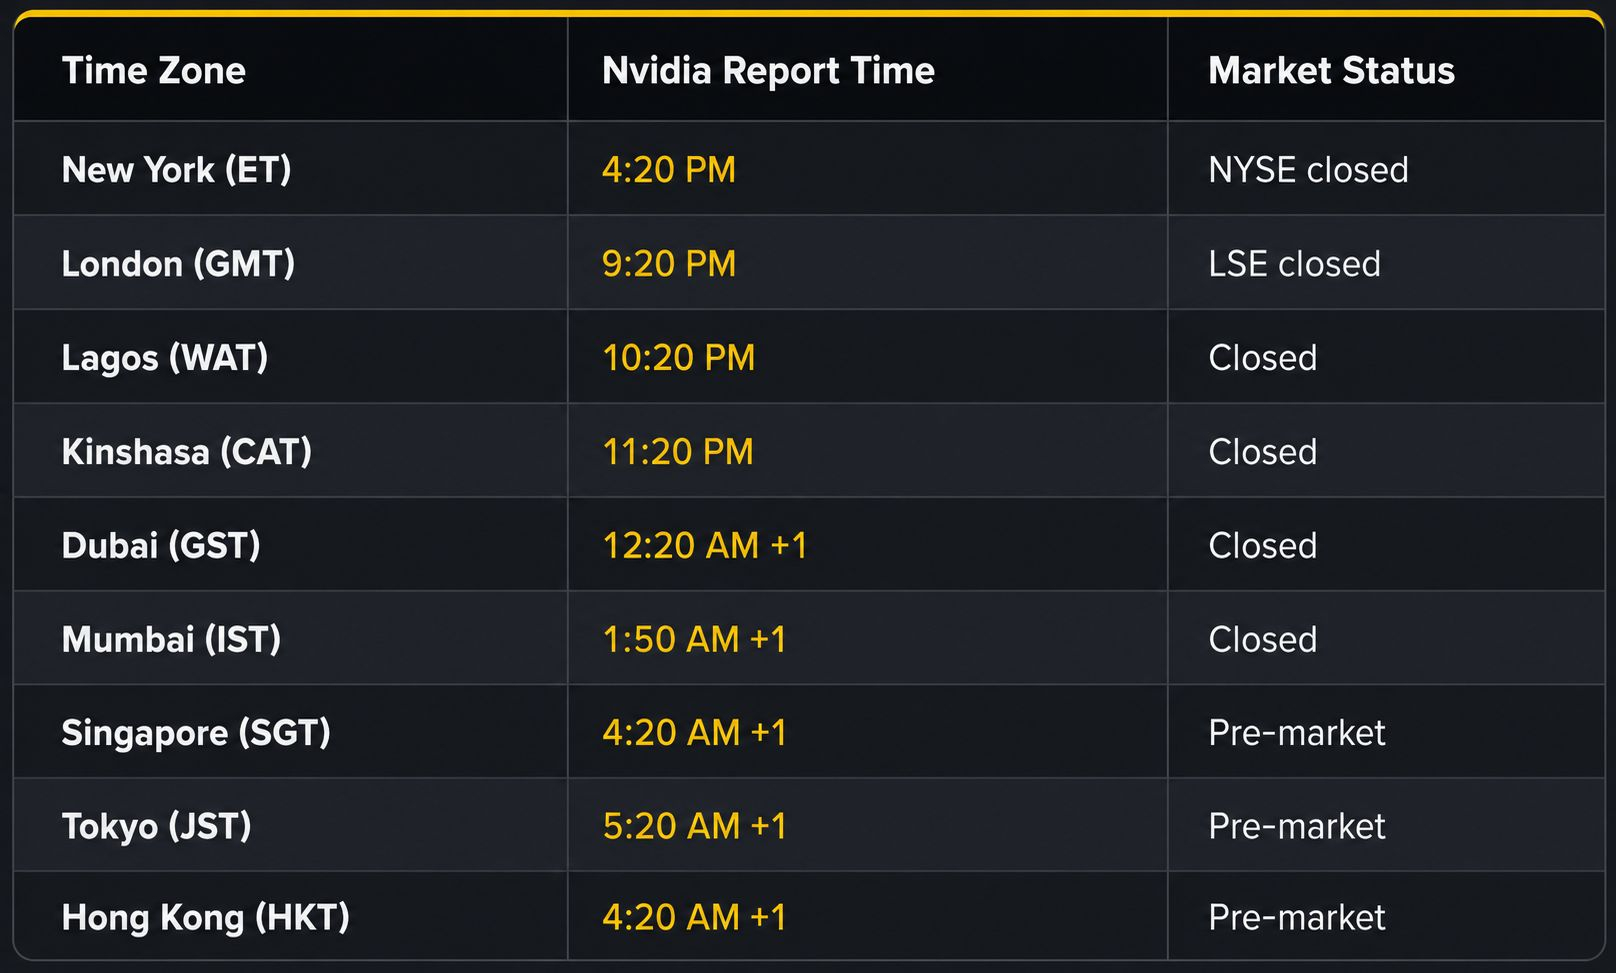Click the NYSE closed status cell
Viewport: 1616px width, 973px height.
1308,170
